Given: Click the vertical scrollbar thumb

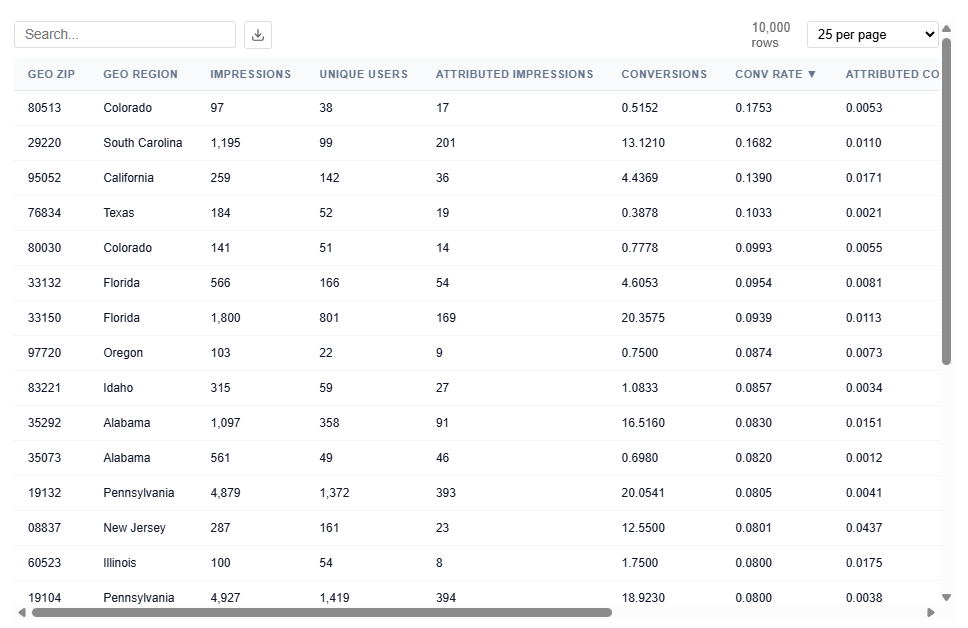Looking at the screenshot, I should tap(946, 200).
